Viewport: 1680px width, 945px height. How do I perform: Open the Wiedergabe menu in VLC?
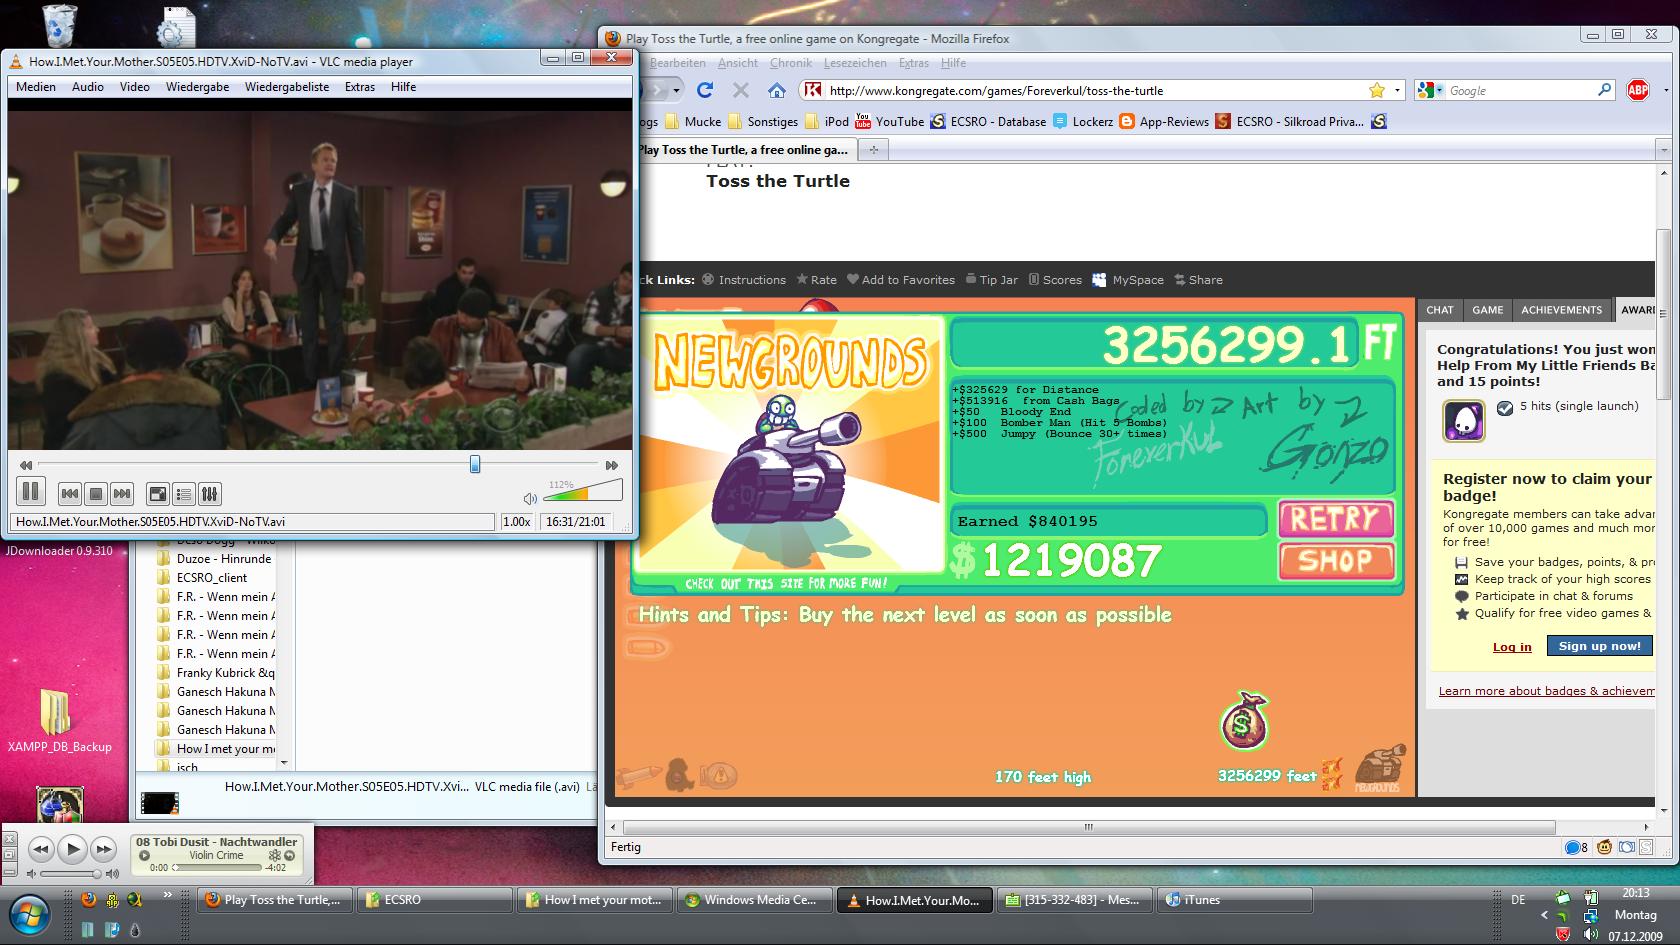point(197,87)
